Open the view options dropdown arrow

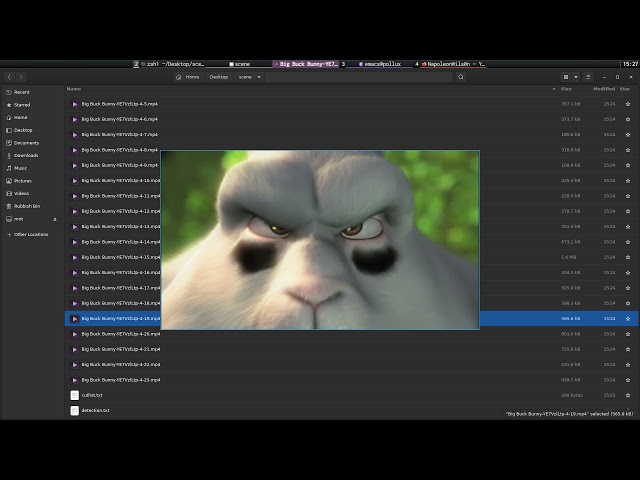pyautogui.click(x=576, y=77)
